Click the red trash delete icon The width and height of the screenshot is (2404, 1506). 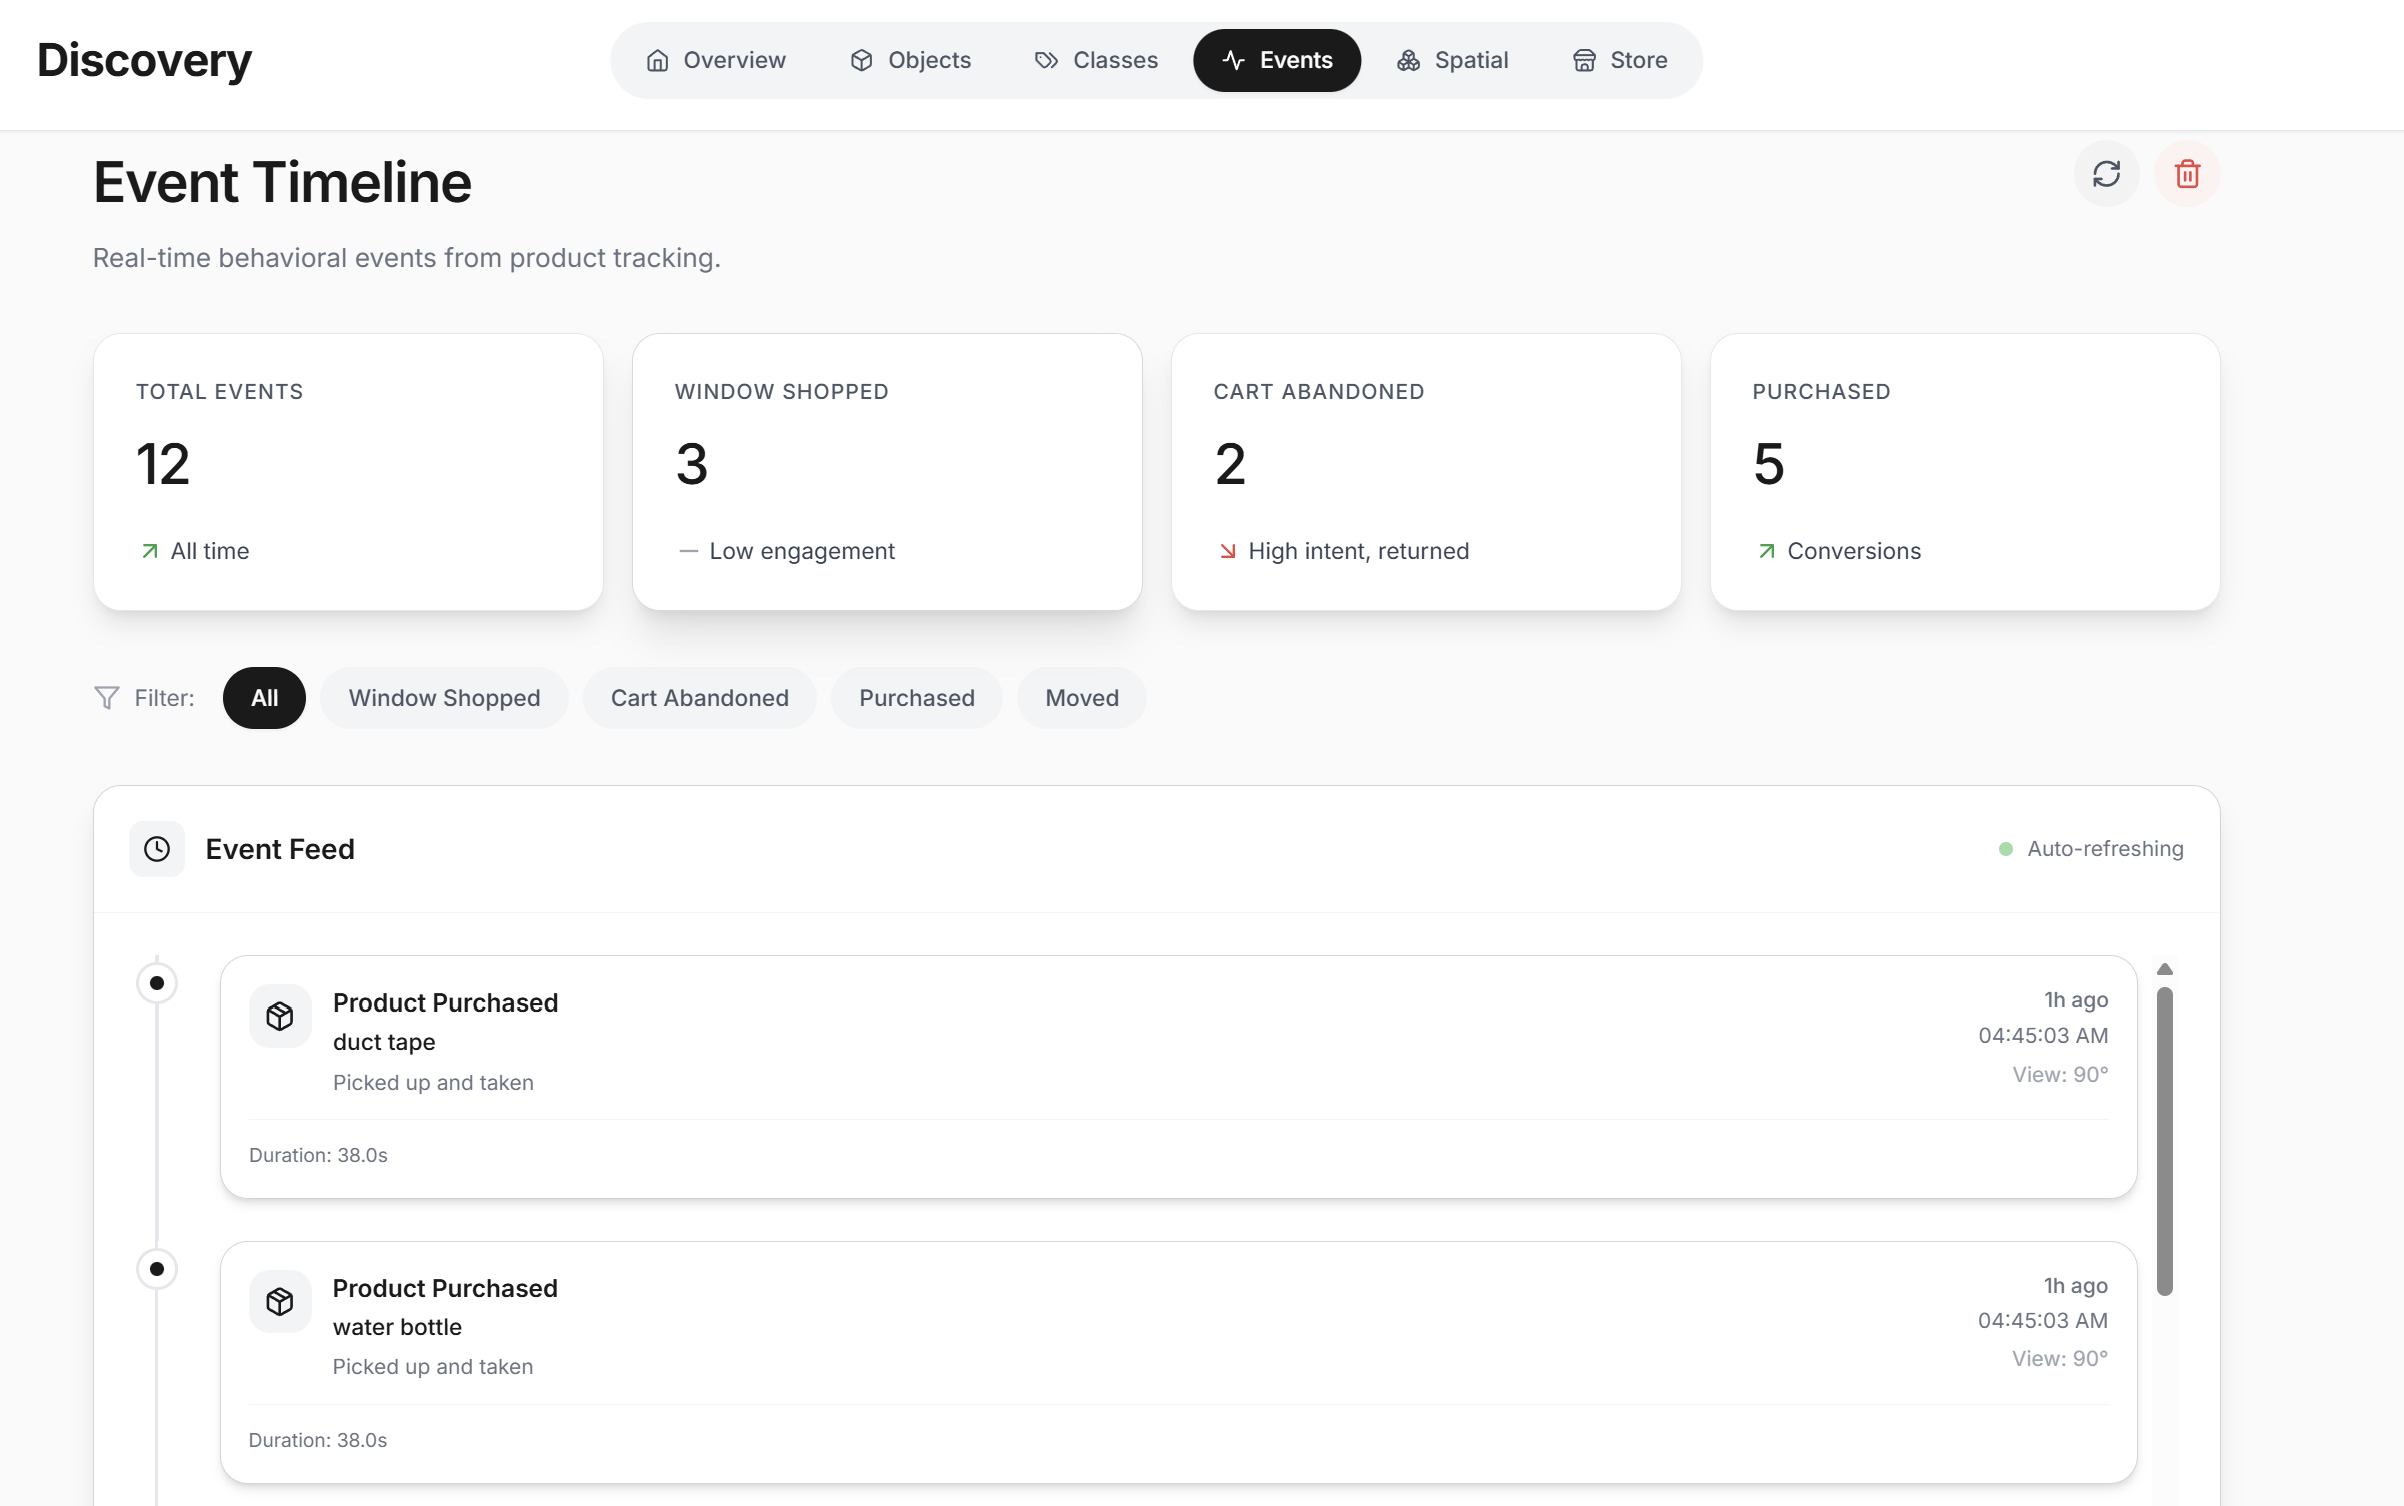point(2187,174)
